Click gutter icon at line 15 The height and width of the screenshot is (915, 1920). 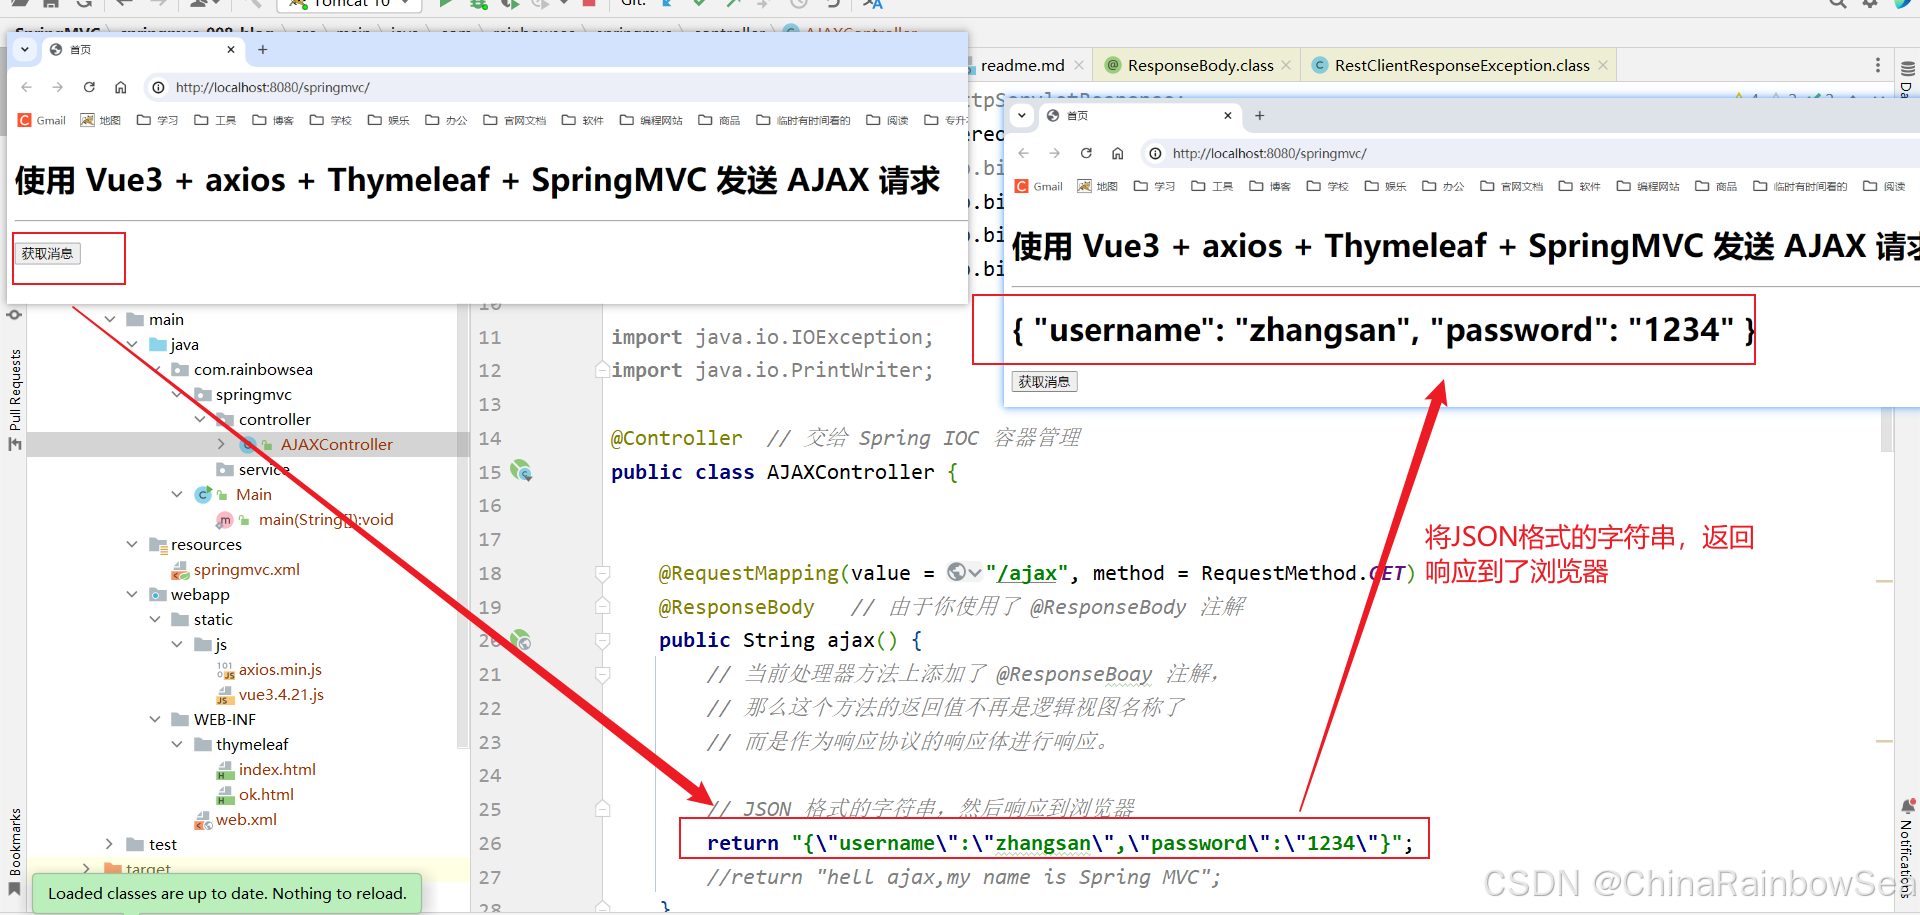(521, 471)
